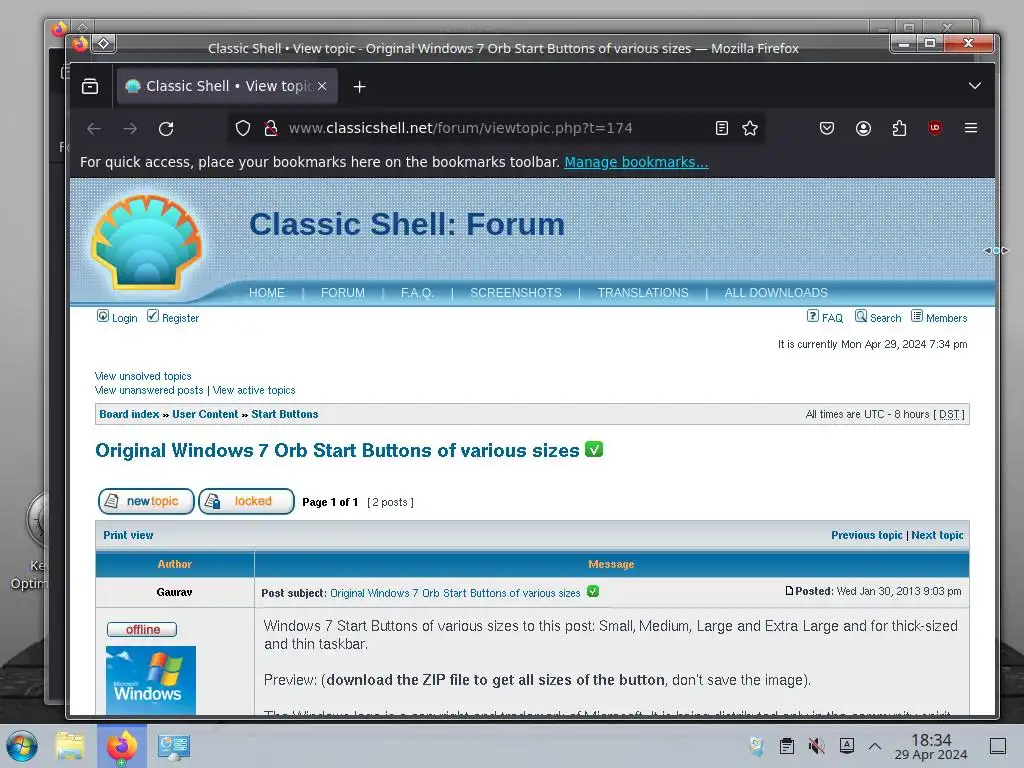The image size is (1024, 768).
Task: Reload the page with the refresh icon
Action: [166, 129]
